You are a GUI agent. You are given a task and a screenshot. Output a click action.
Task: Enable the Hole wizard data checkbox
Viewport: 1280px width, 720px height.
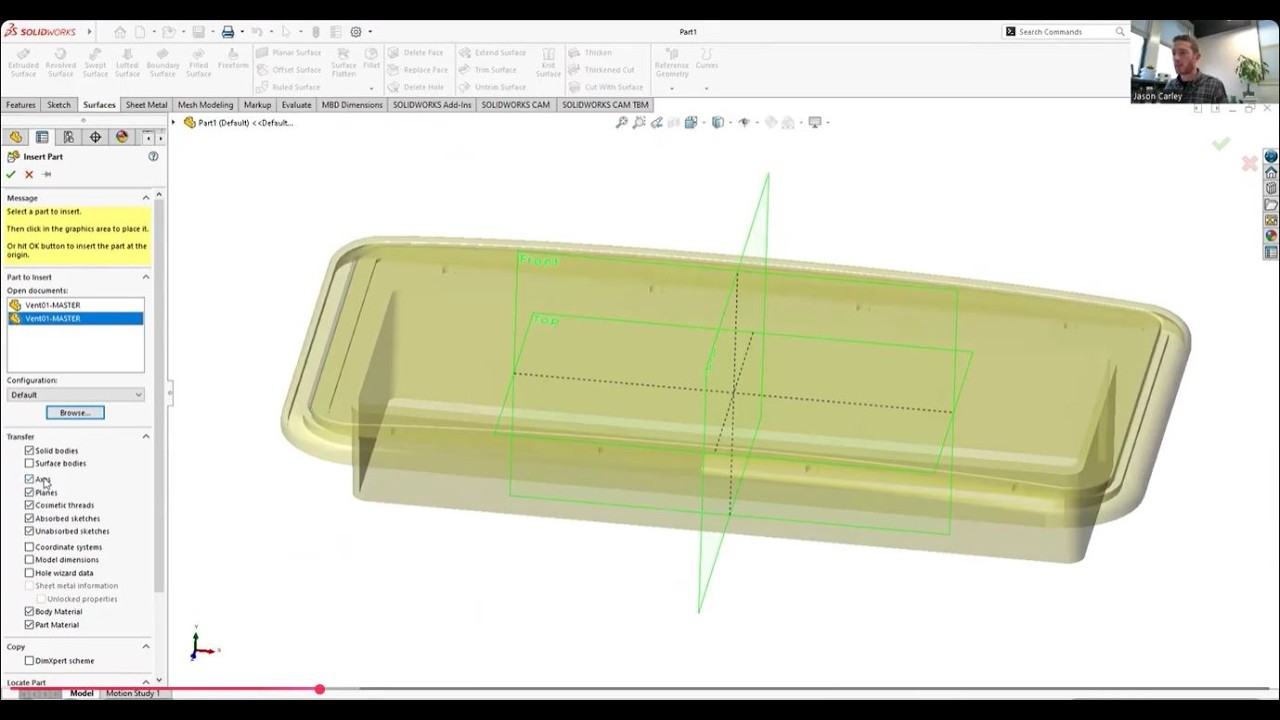(29, 573)
